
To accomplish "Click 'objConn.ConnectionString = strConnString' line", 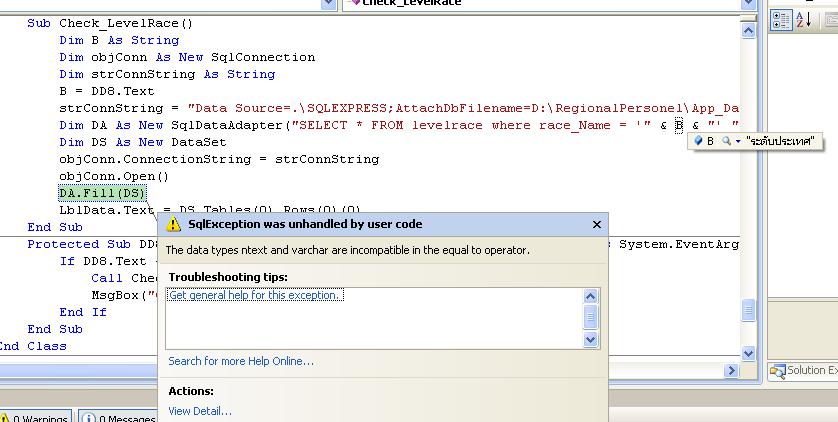I will coord(219,159).
